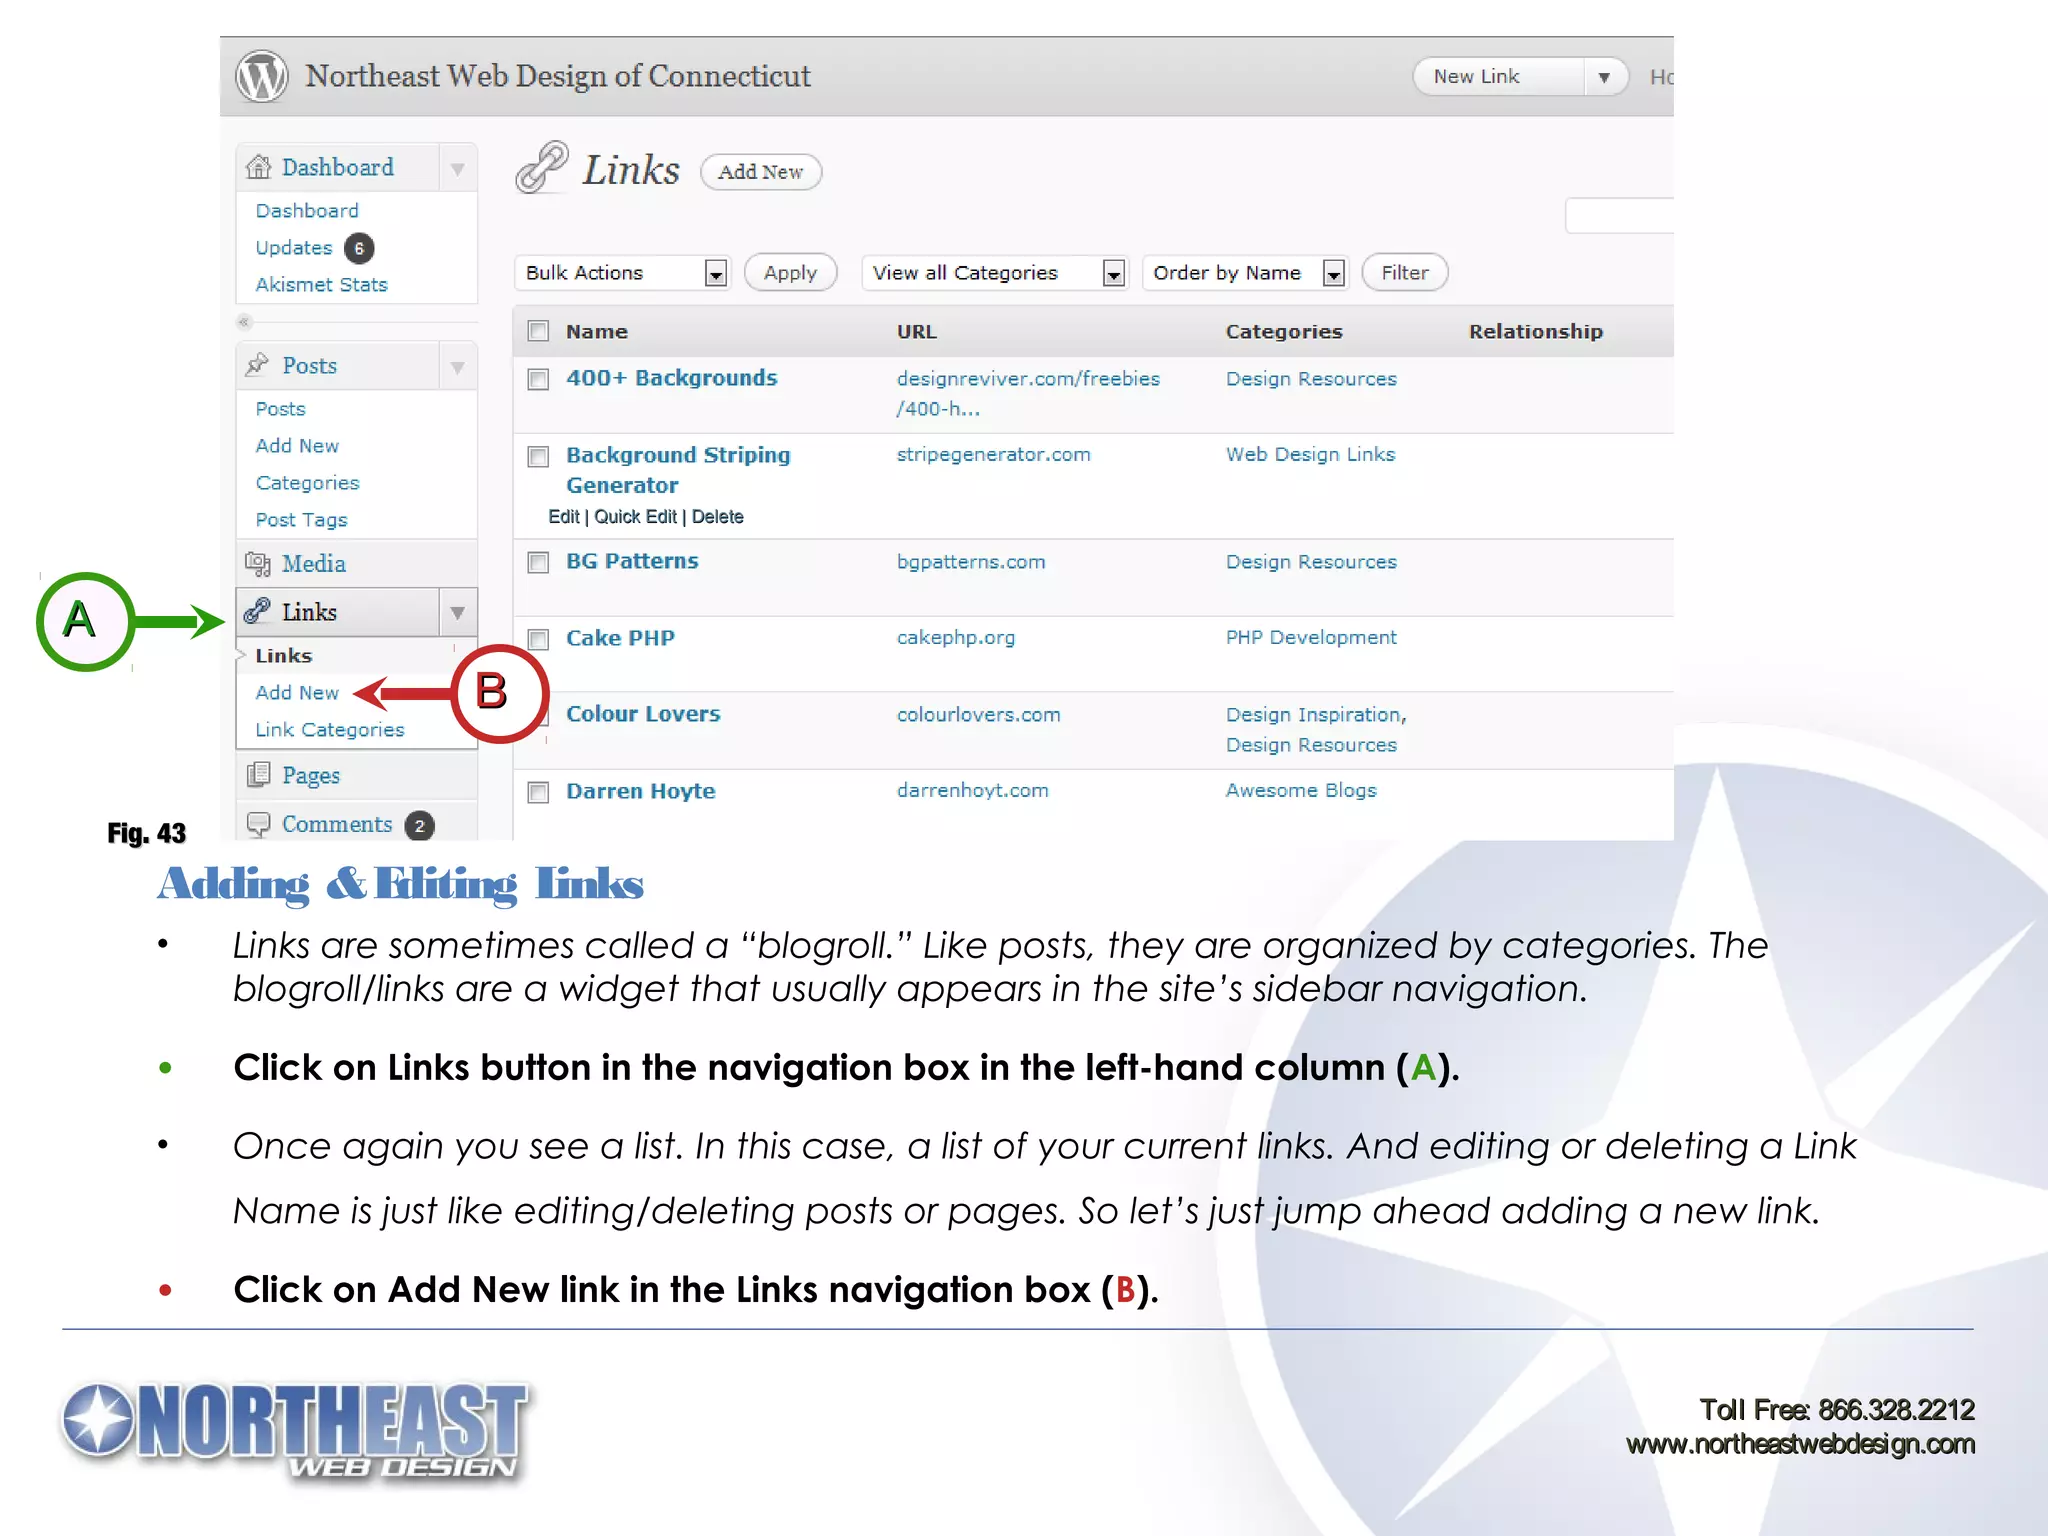Open Post Tags submenu link

click(301, 520)
